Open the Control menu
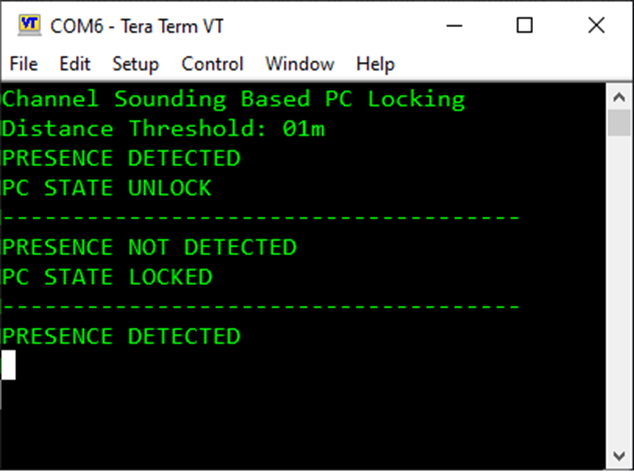The height and width of the screenshot is (472, 634). point(212,64)
